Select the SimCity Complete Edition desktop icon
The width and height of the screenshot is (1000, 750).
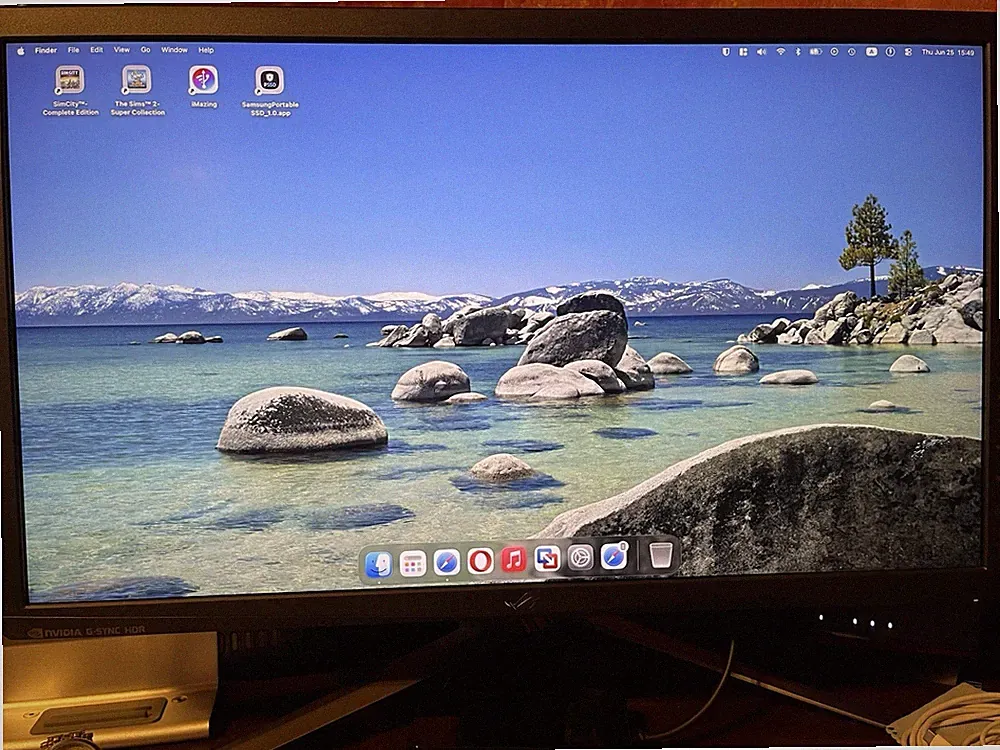[x=70, y=80]
